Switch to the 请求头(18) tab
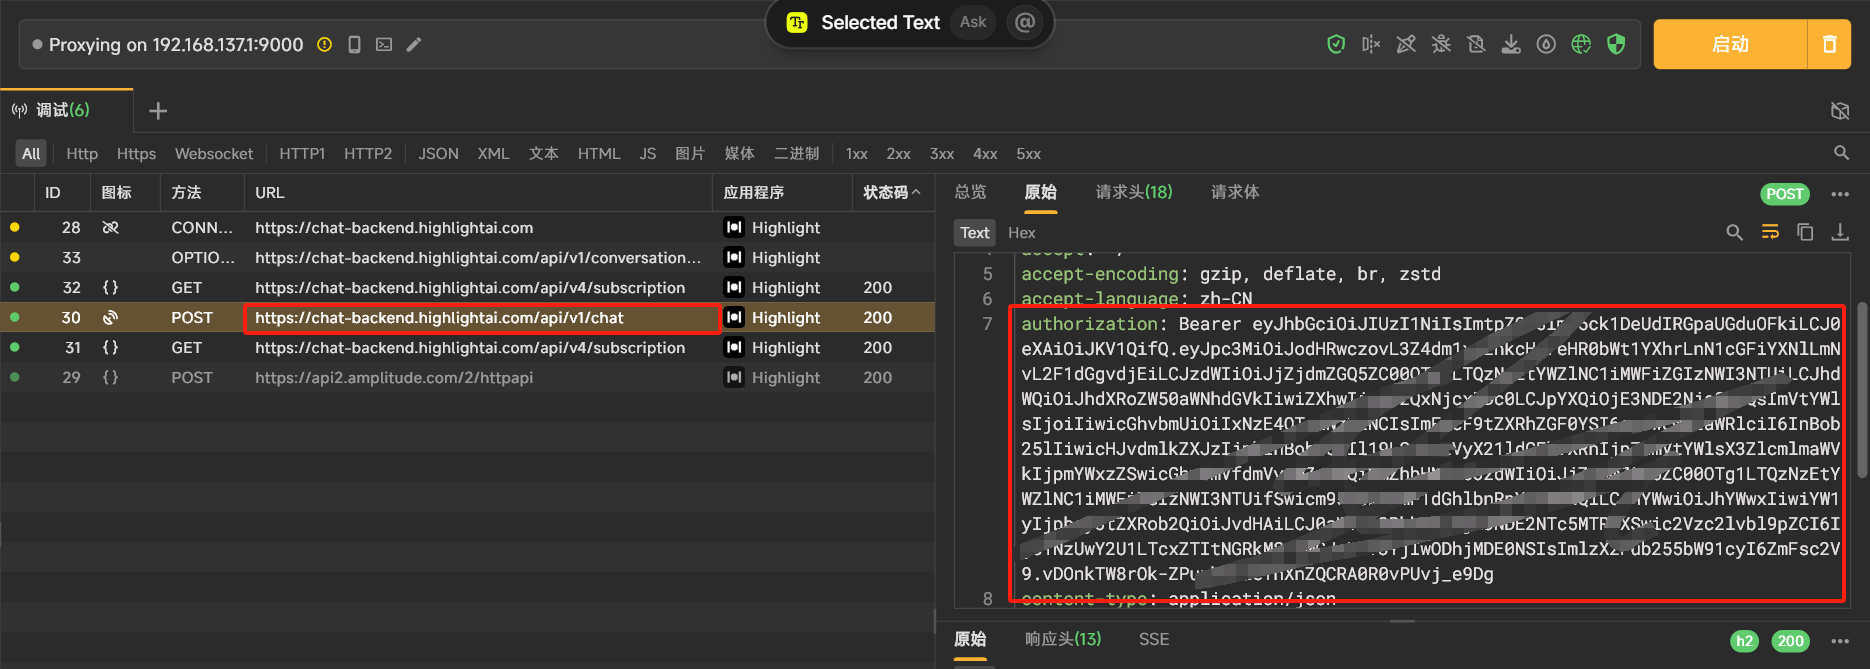The height and width of the screenshot is (669, 1870). [1134, 192]
